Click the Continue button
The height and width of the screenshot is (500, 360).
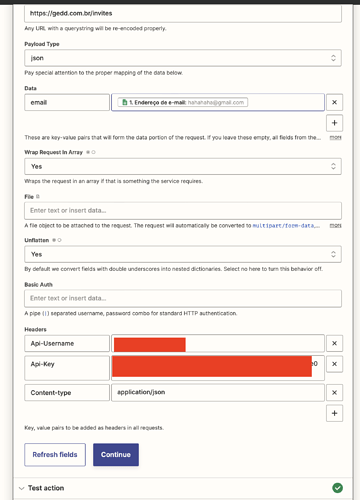[x=116, y=455]
